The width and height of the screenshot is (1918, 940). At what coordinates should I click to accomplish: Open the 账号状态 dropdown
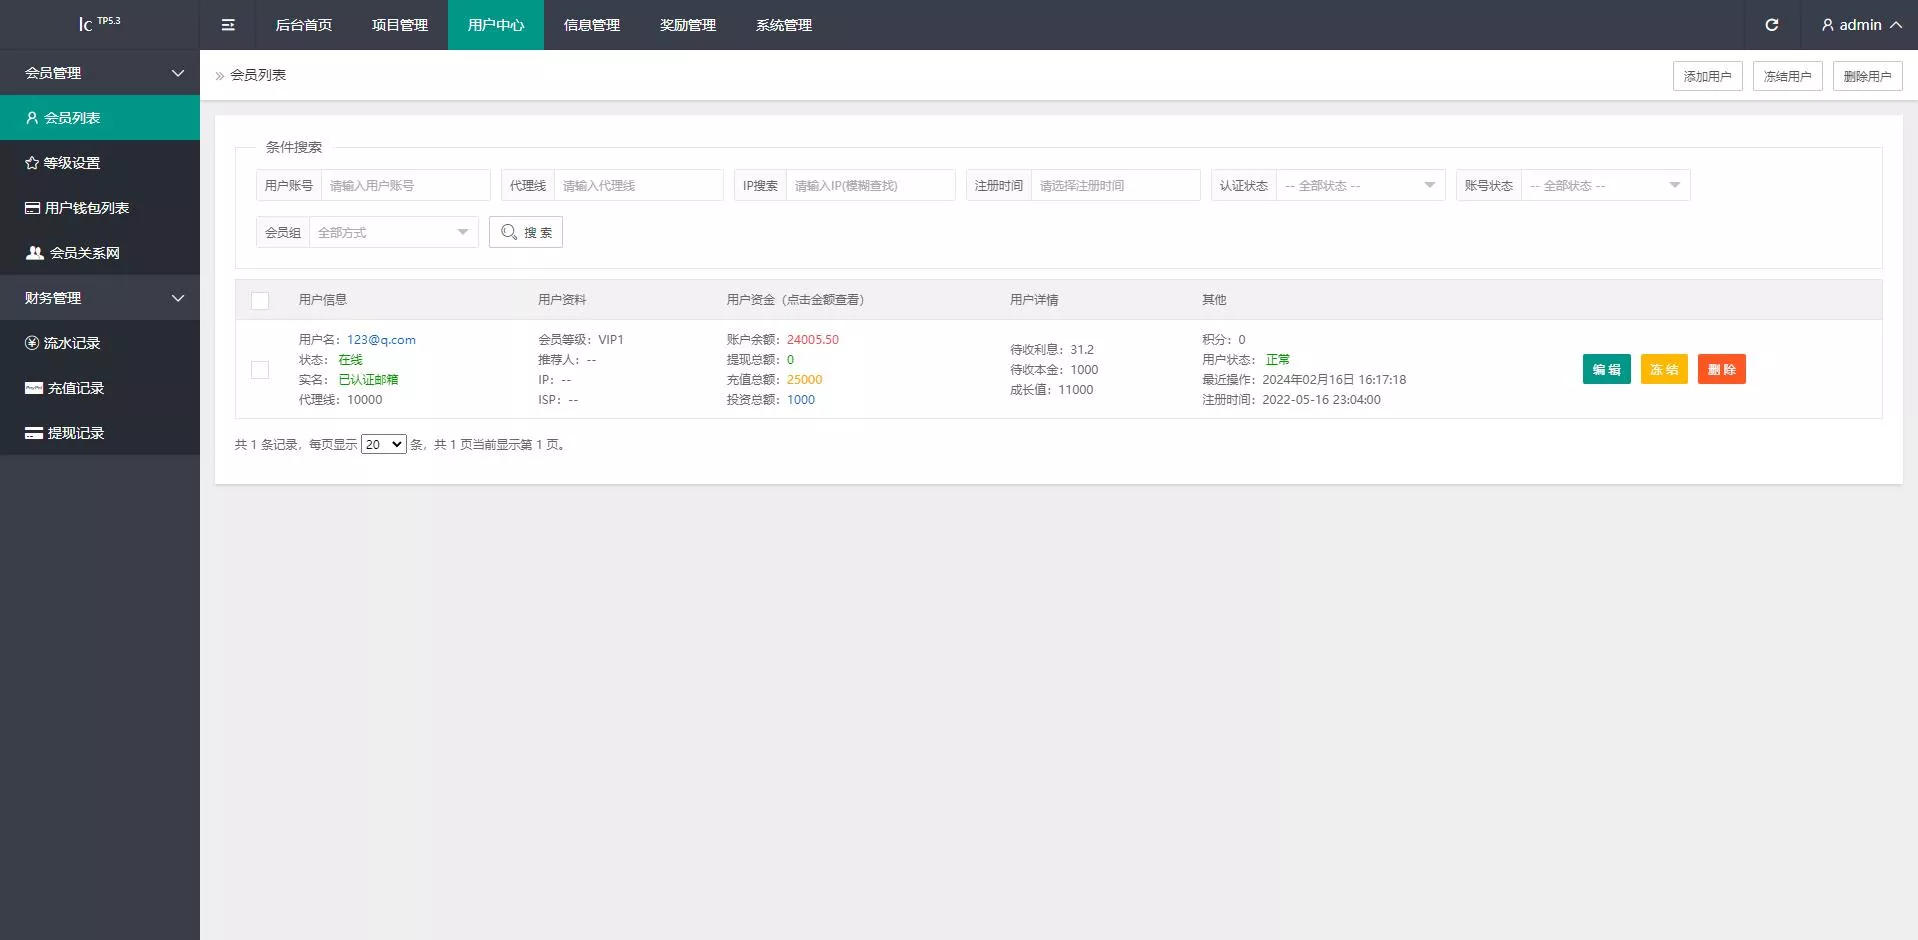1604,185
